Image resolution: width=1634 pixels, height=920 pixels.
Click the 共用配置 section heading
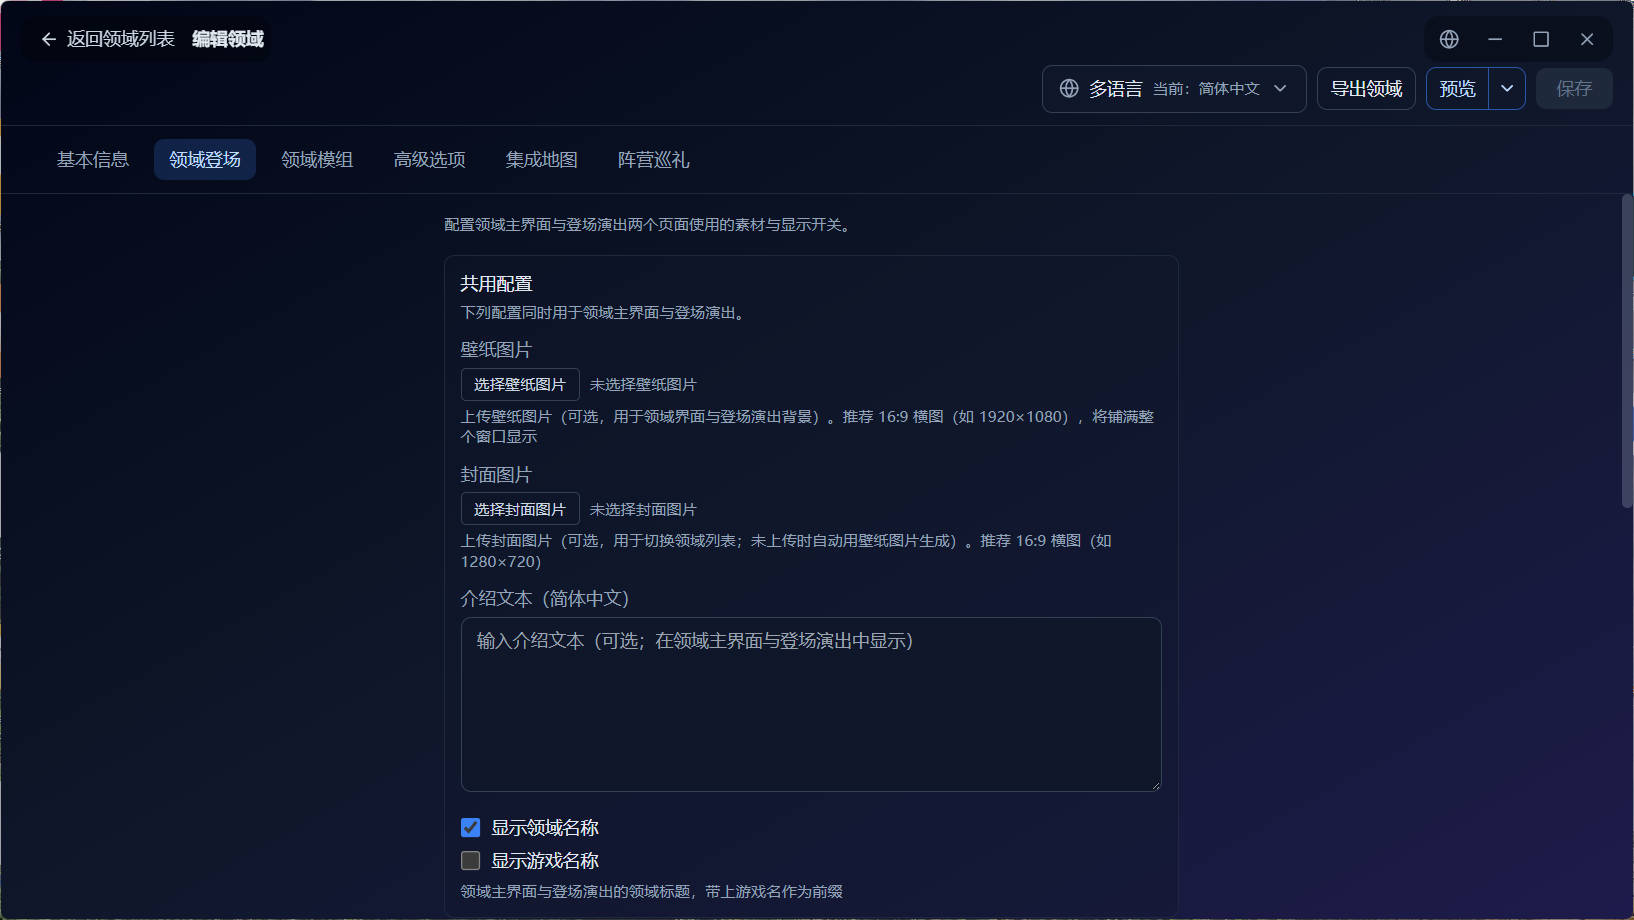tap(496, 284)
